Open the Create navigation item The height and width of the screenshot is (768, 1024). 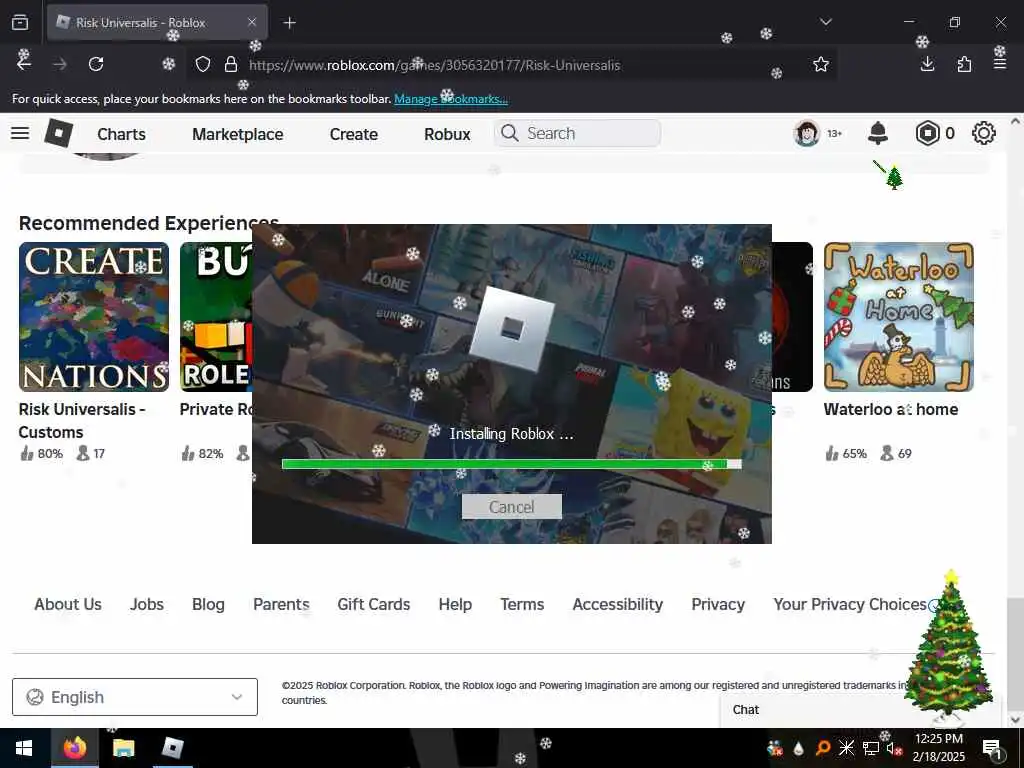(x=354, y=134)
